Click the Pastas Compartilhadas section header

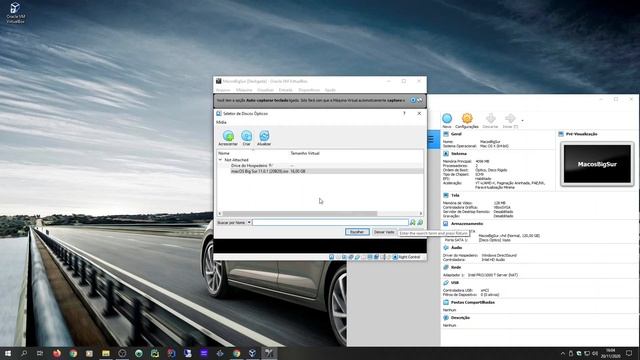[473, 302]
